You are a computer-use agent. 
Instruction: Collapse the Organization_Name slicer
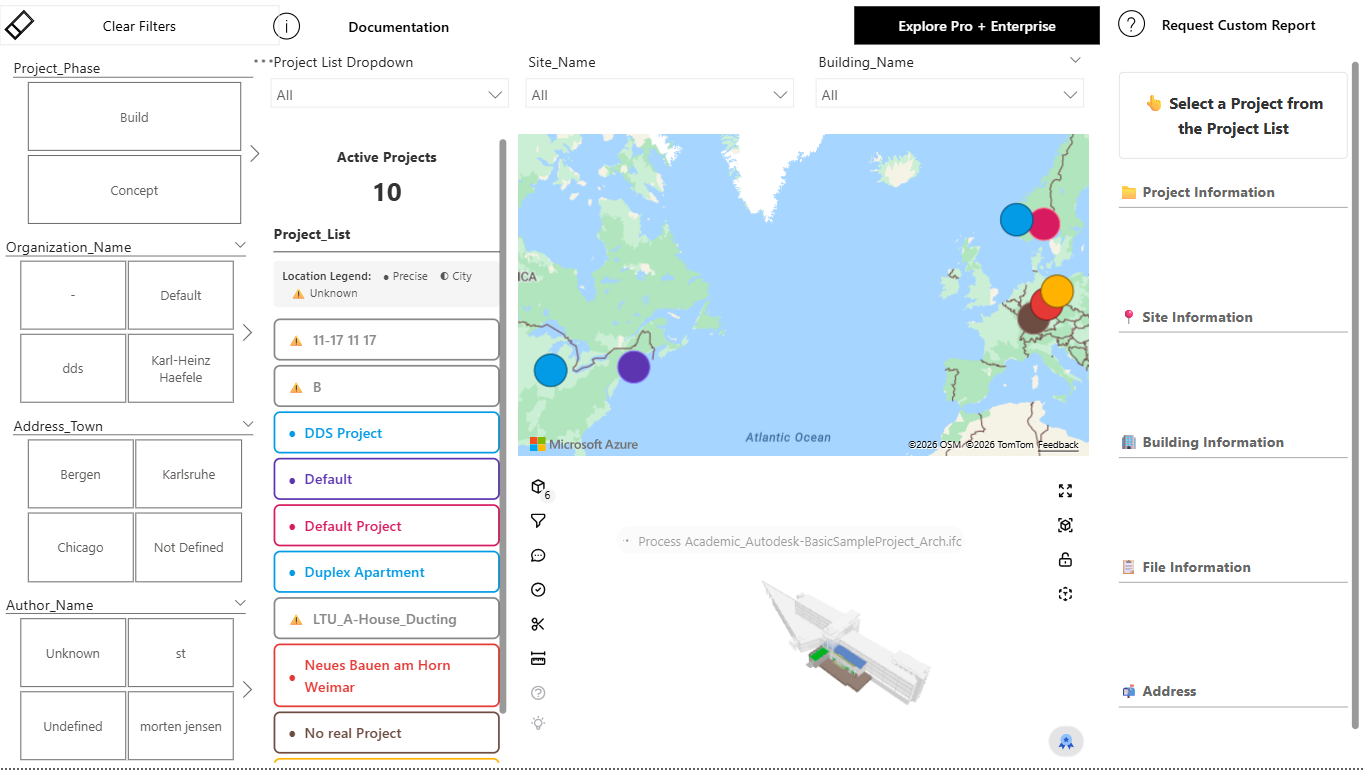click(239, 243)
